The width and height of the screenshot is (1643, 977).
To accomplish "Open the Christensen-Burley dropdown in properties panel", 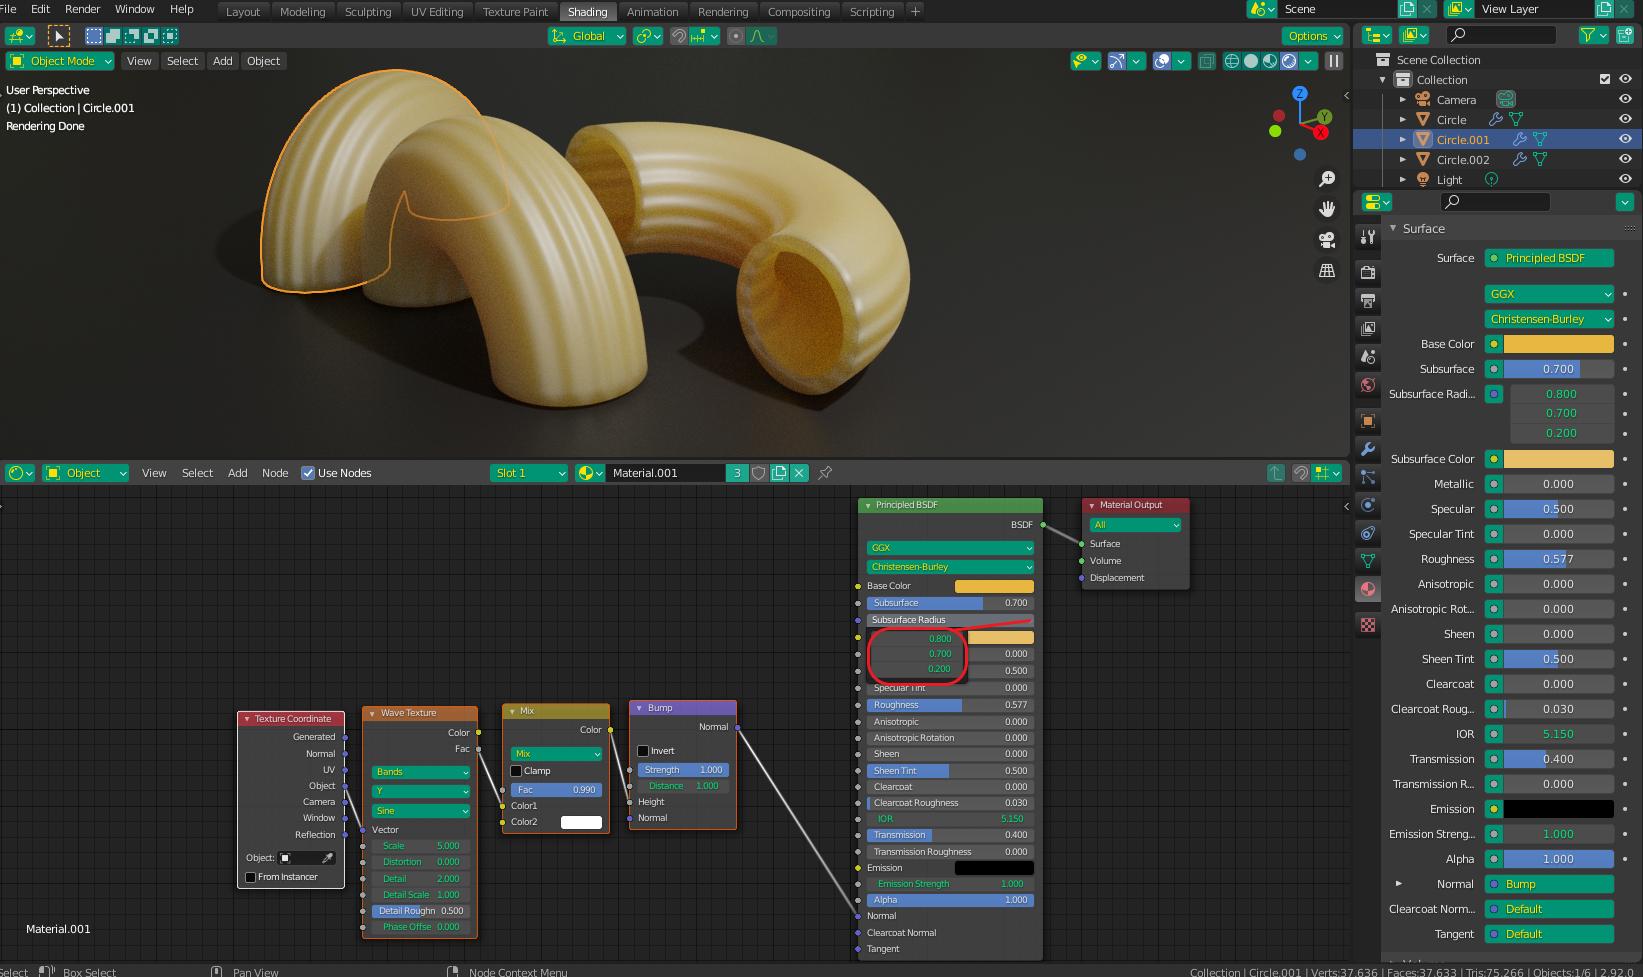I will pos(1549,319).
